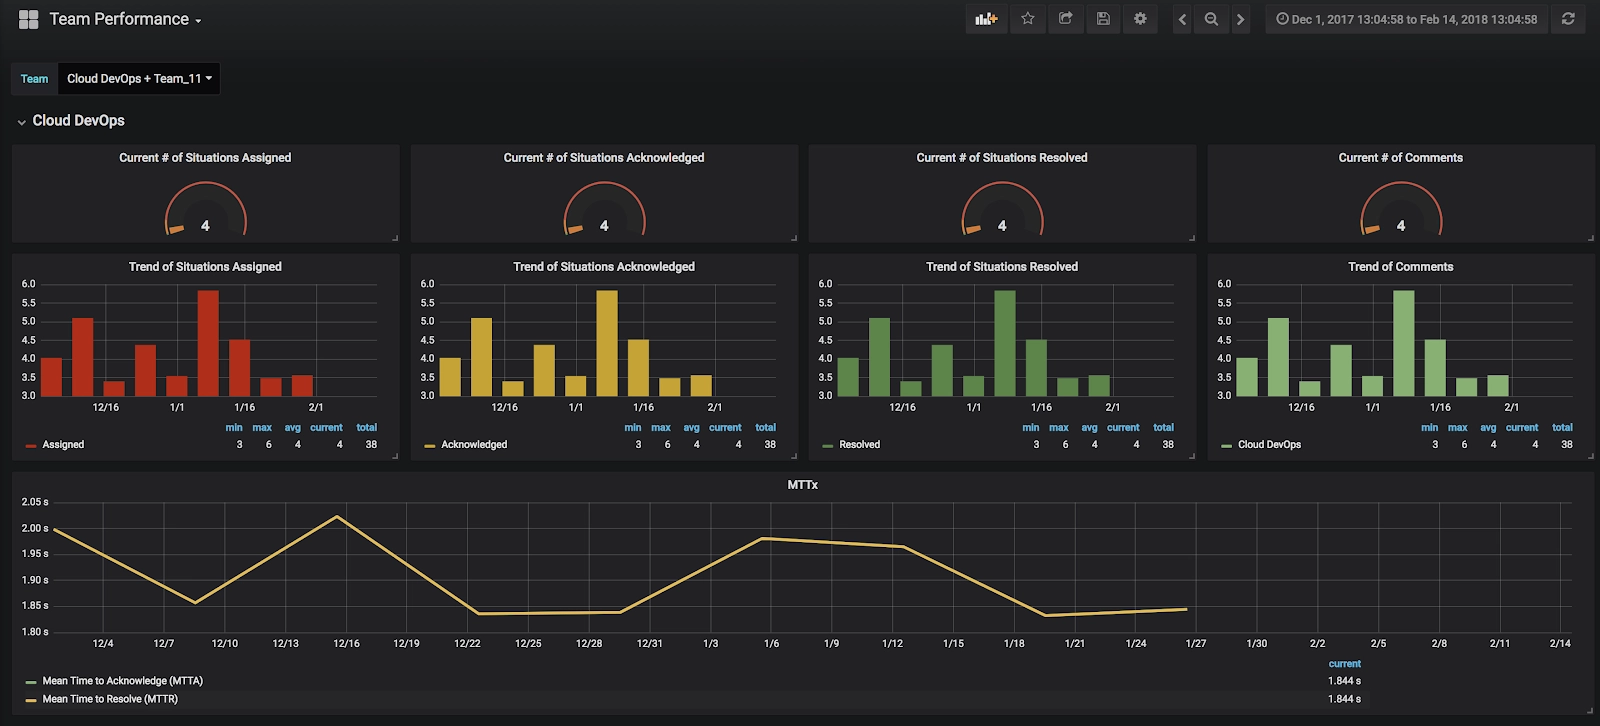Refresh the dashboard
This screenshot has height=726, width=1600.
click(1568, 19)
